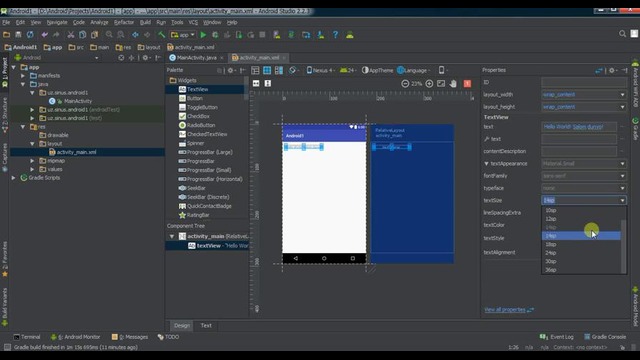
Task: Click the Debug app bug icon
Action: point(215,35)
